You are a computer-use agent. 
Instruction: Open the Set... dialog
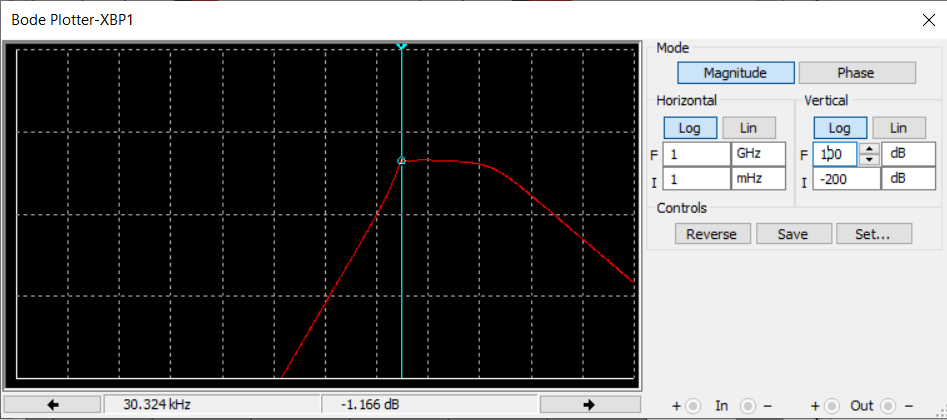(x=874, y=234)
